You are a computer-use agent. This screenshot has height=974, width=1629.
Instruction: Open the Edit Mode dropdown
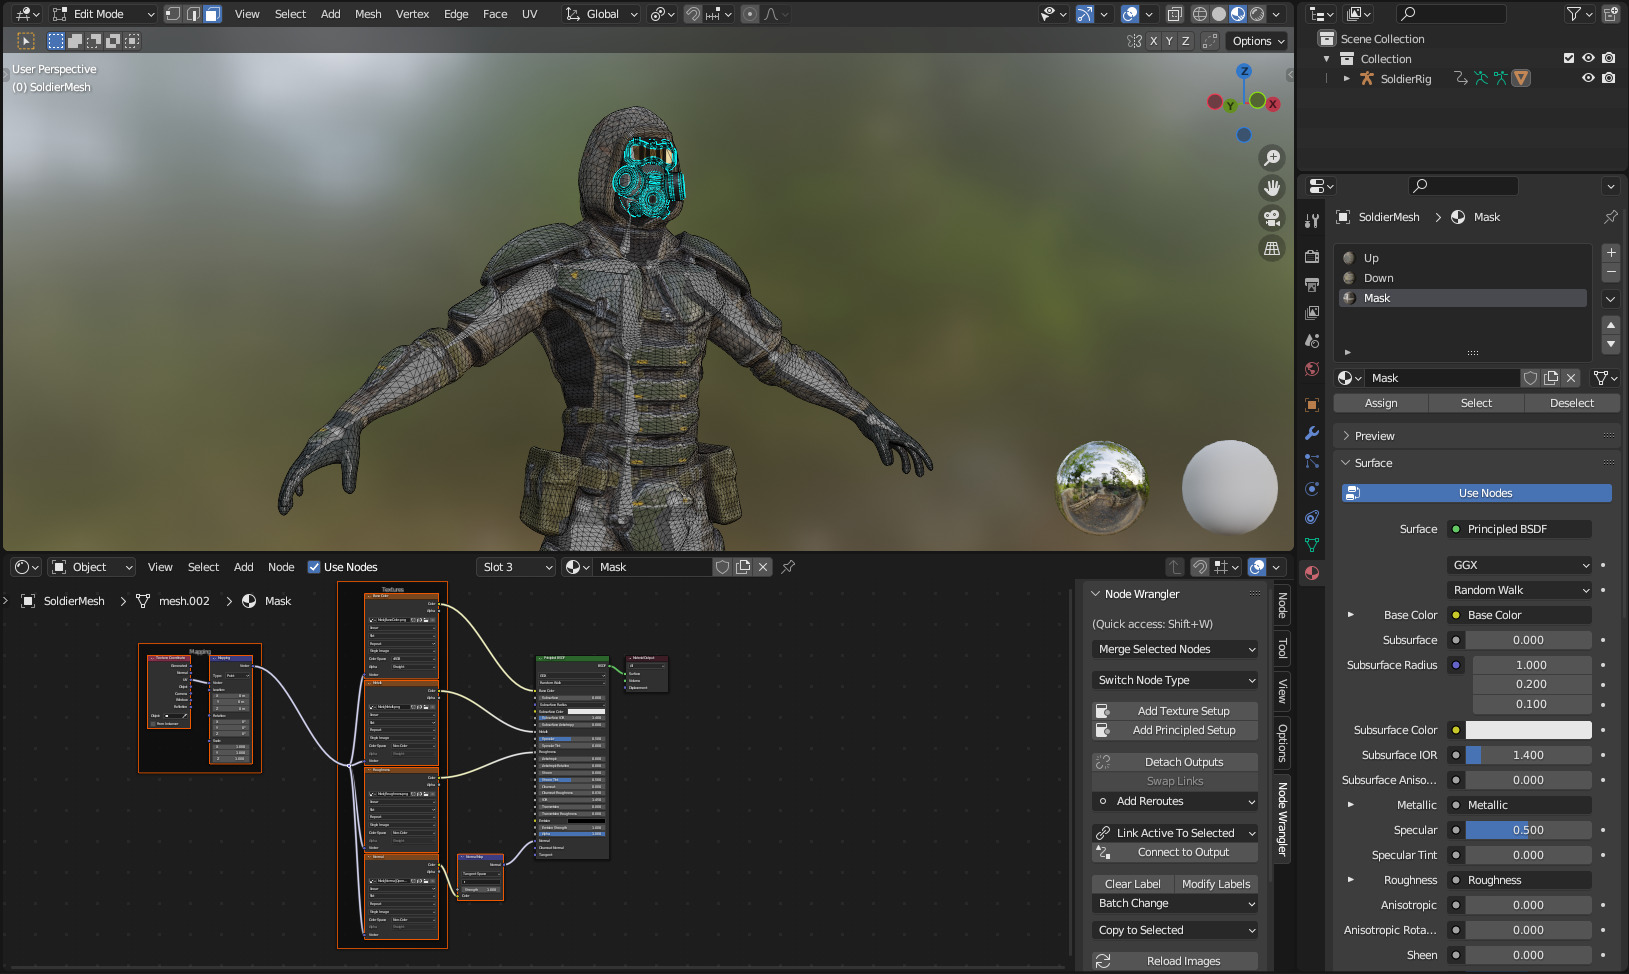(x=104, y=14)
